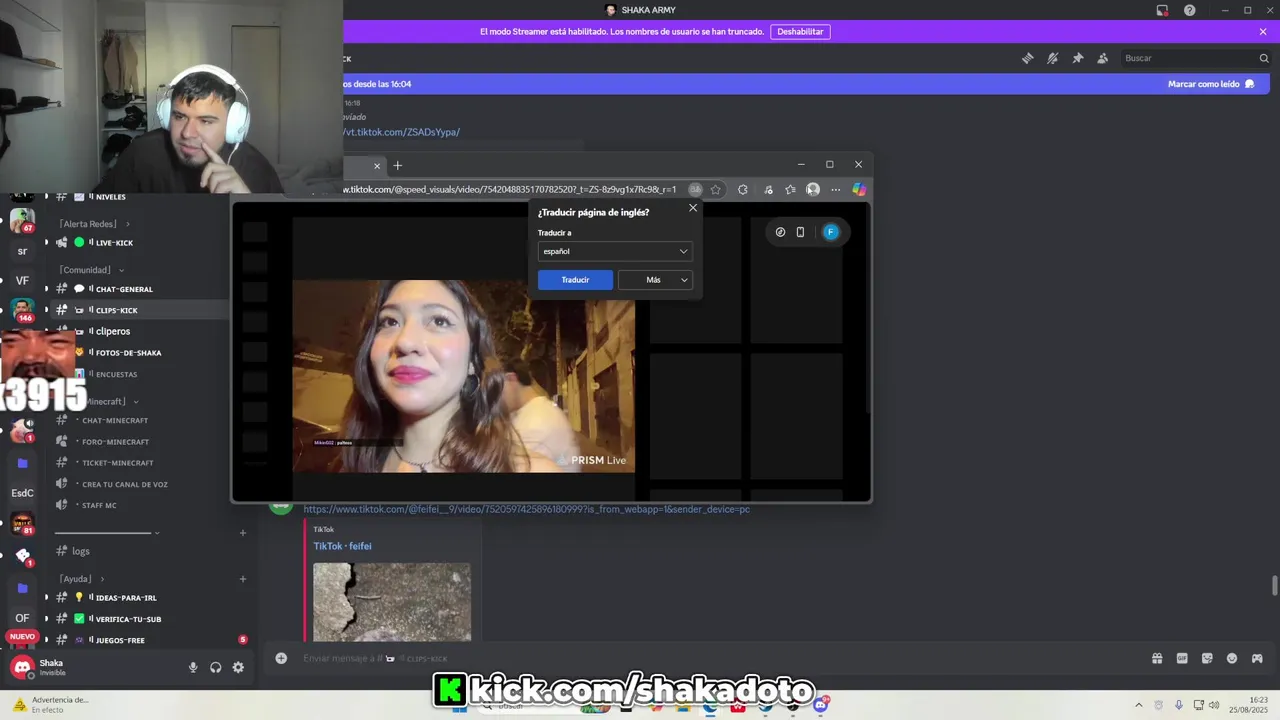Open emoji picker in message bar
Viewport: 1280px width, 720px height.
pyautogui.click(x=1232, y=658)
